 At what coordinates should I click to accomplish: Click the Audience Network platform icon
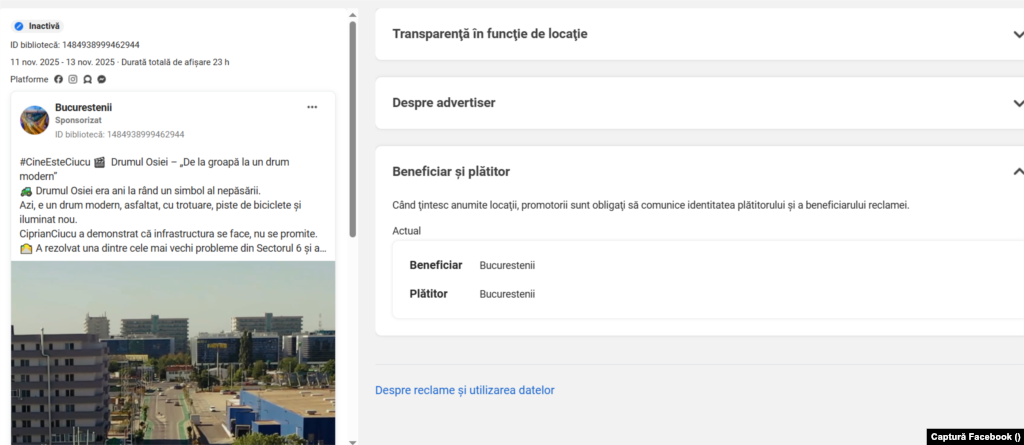coord(88,79)
